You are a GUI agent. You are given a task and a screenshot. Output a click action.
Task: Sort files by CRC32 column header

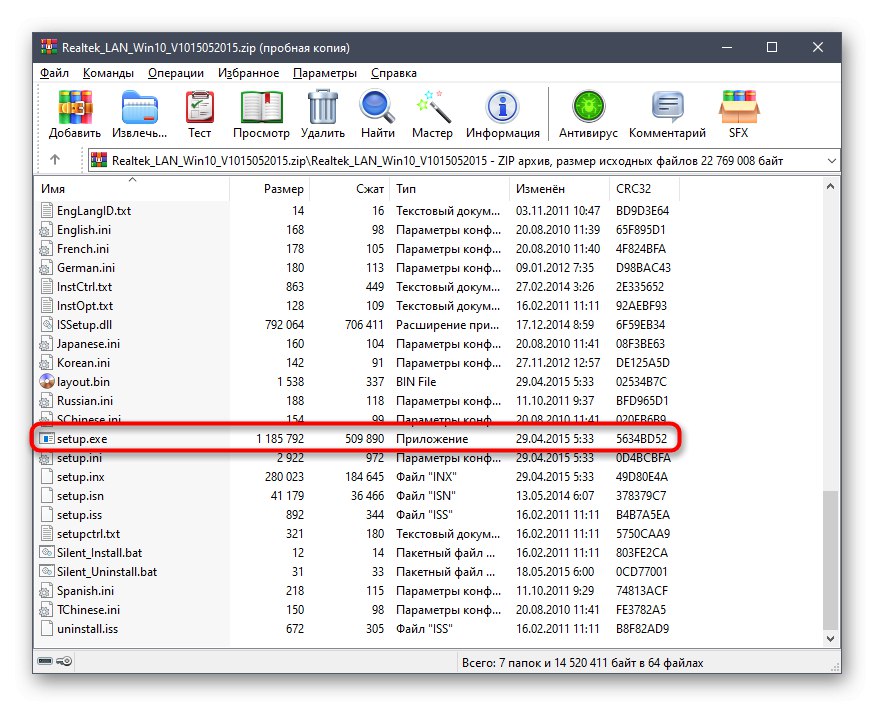(x=644, y=189)
